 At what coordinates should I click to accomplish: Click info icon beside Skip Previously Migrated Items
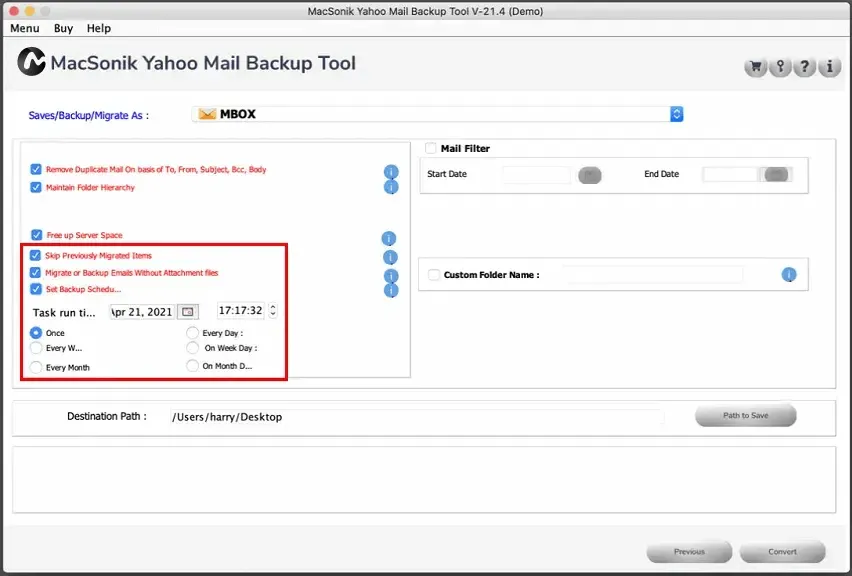[390, 257]
